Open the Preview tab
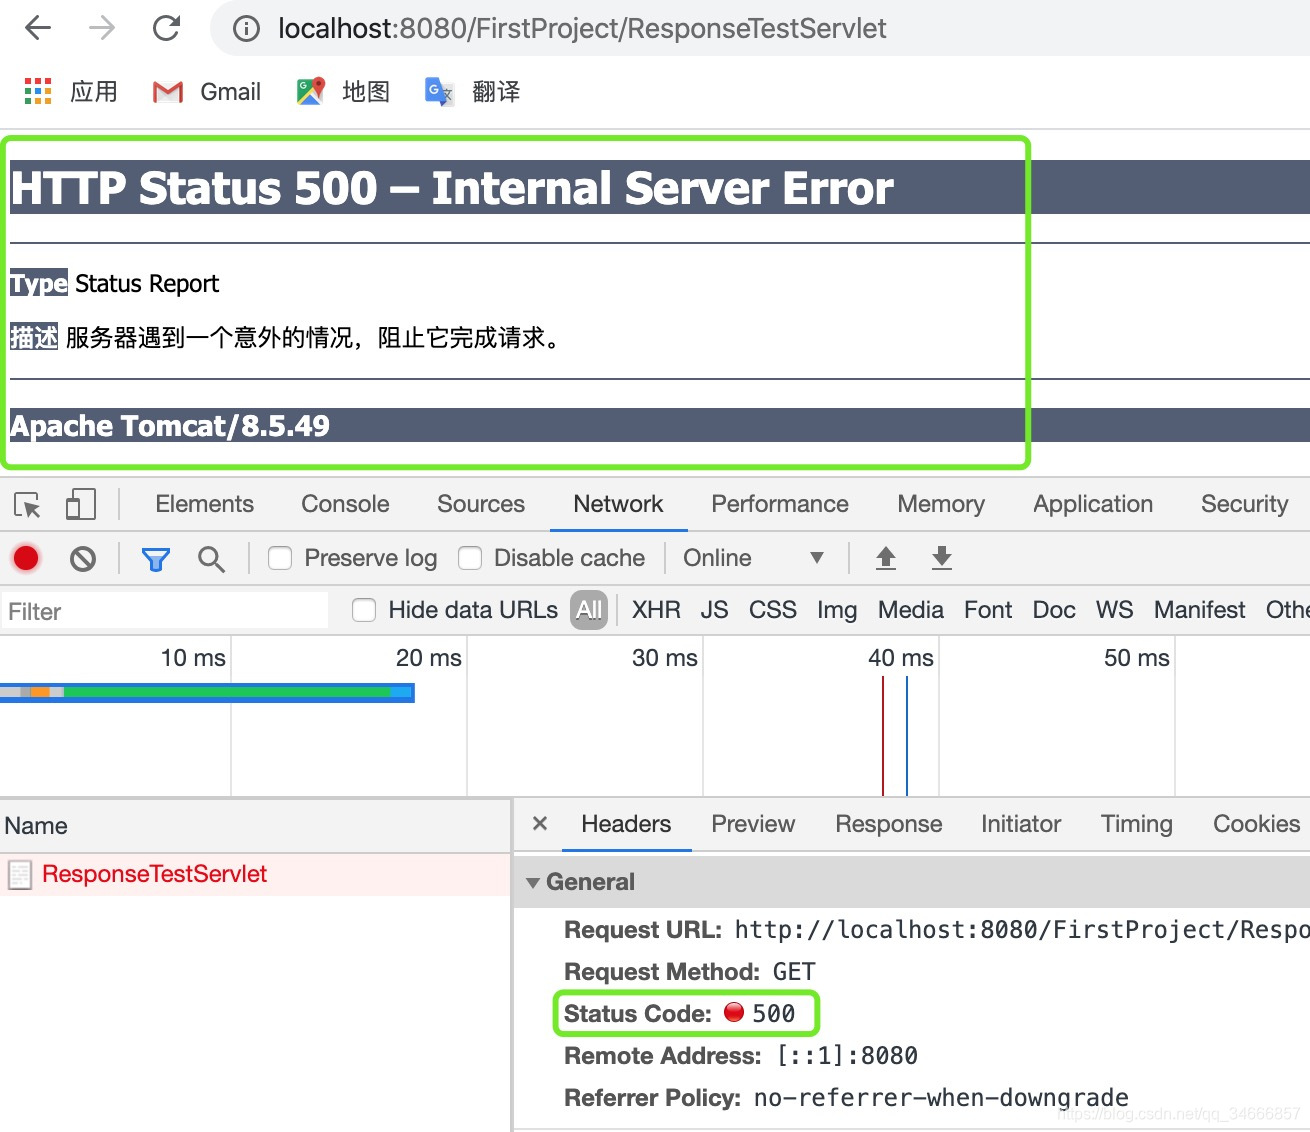The height and width of the screenshot is (1132, 1310). 753,824
